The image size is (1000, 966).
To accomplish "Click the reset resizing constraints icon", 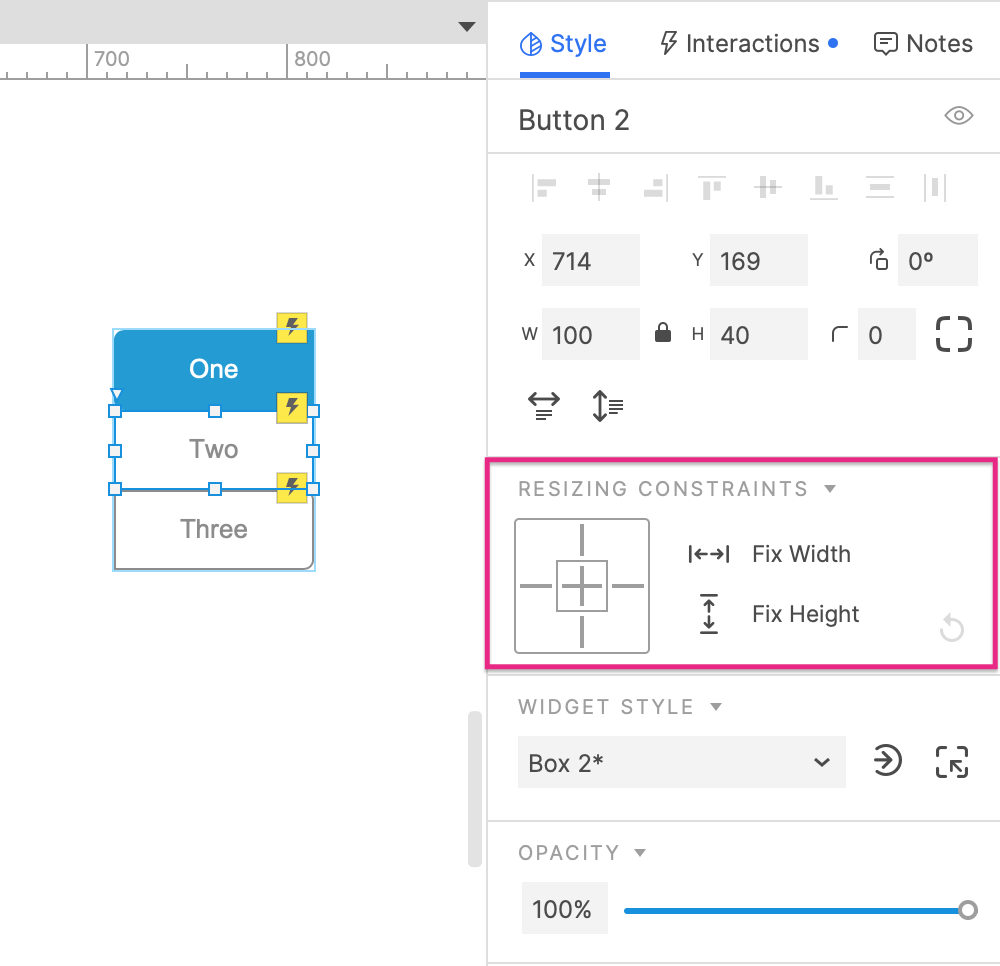I will point(951,628).
